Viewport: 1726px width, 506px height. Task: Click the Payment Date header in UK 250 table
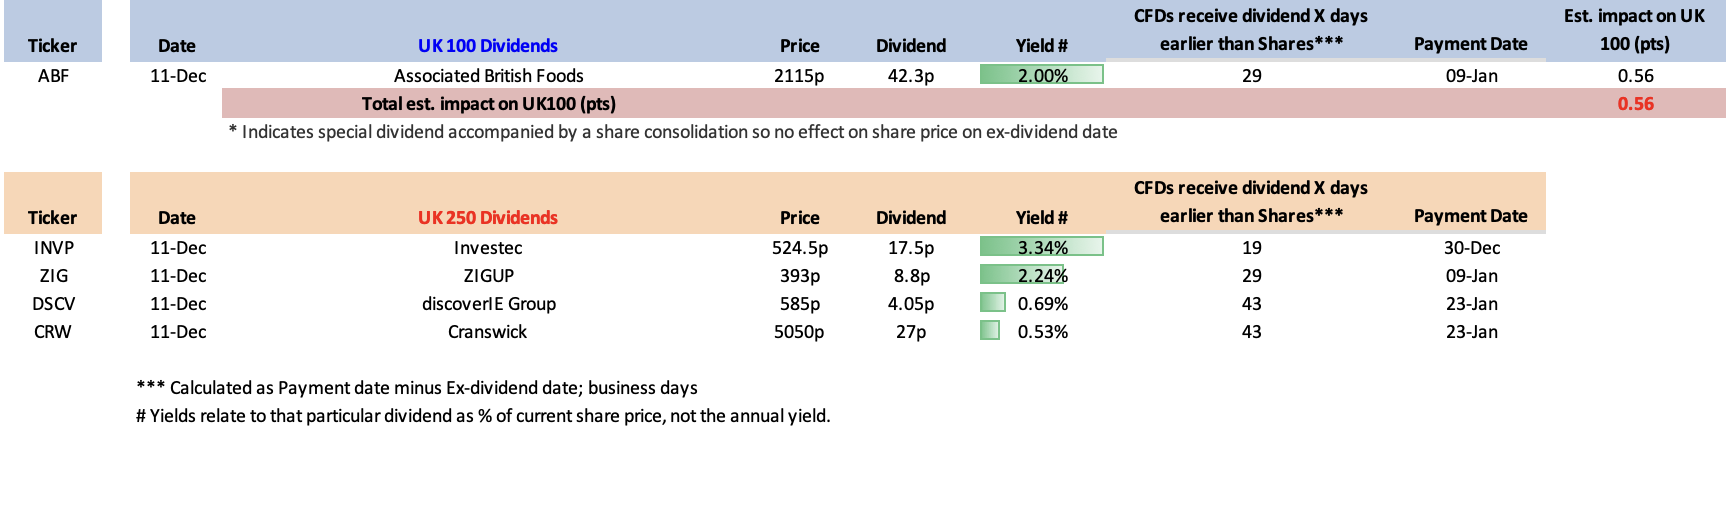pyautogui.click(x=1470, y=216)
